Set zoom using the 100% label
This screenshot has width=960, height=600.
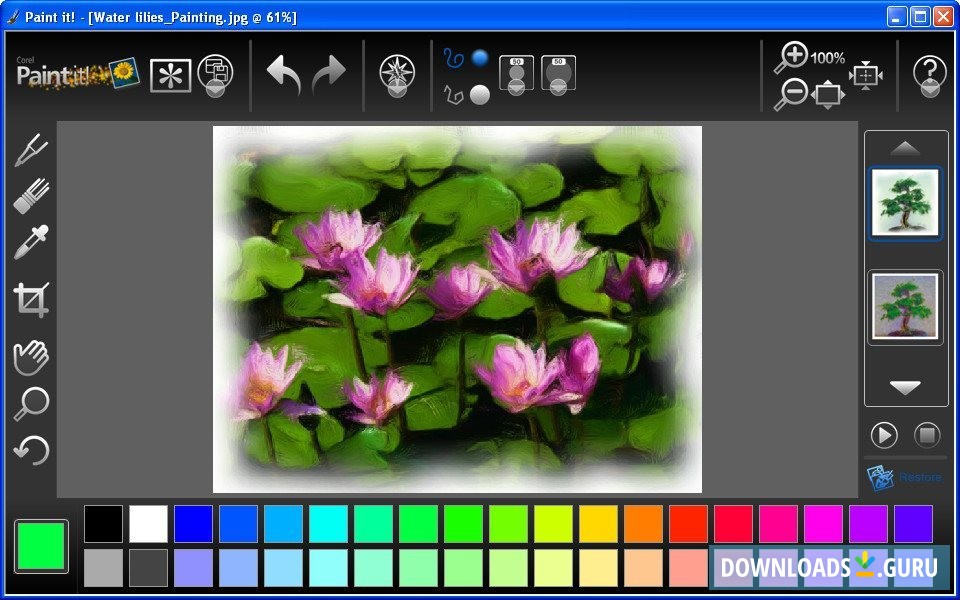pyautogui.click(x=828, y=58)
